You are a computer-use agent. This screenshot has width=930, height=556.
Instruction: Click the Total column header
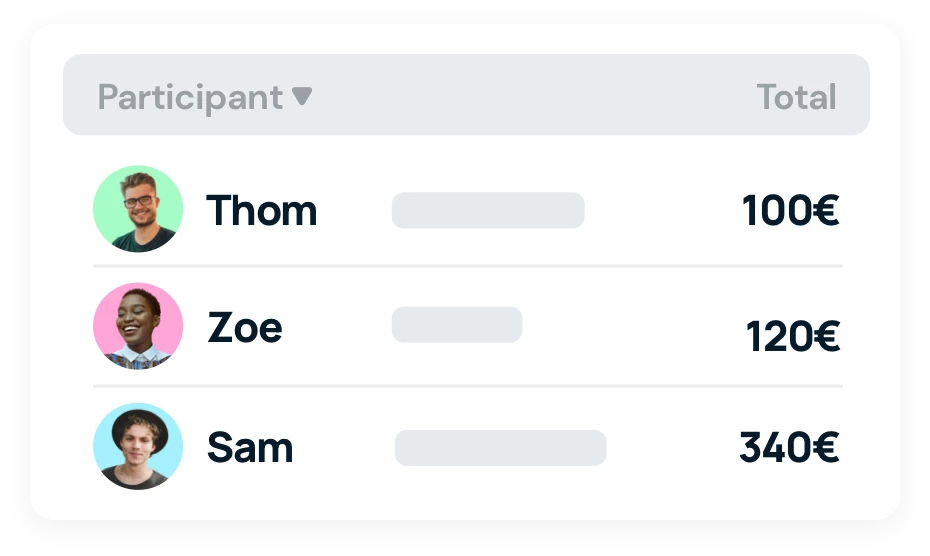click(x=796, y=98)
